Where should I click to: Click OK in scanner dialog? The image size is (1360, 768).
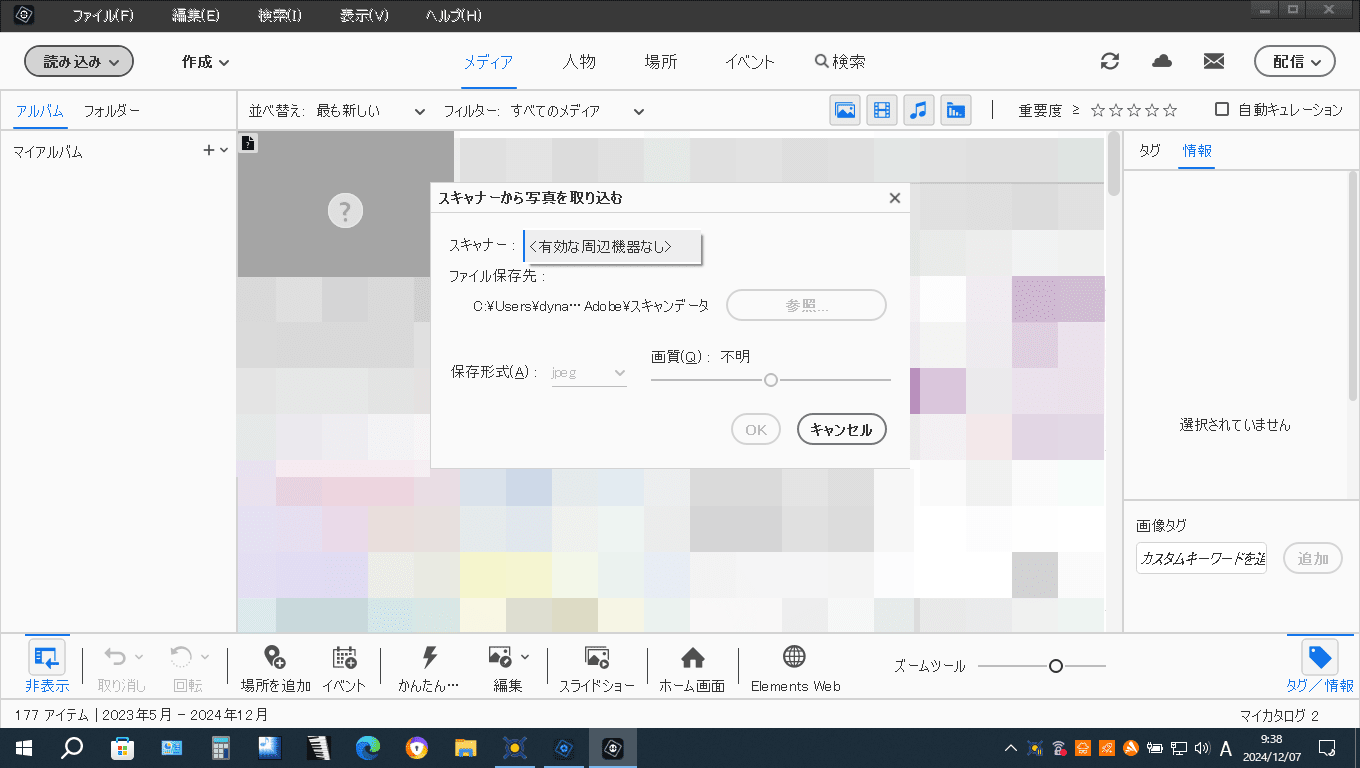coord(756,430)
